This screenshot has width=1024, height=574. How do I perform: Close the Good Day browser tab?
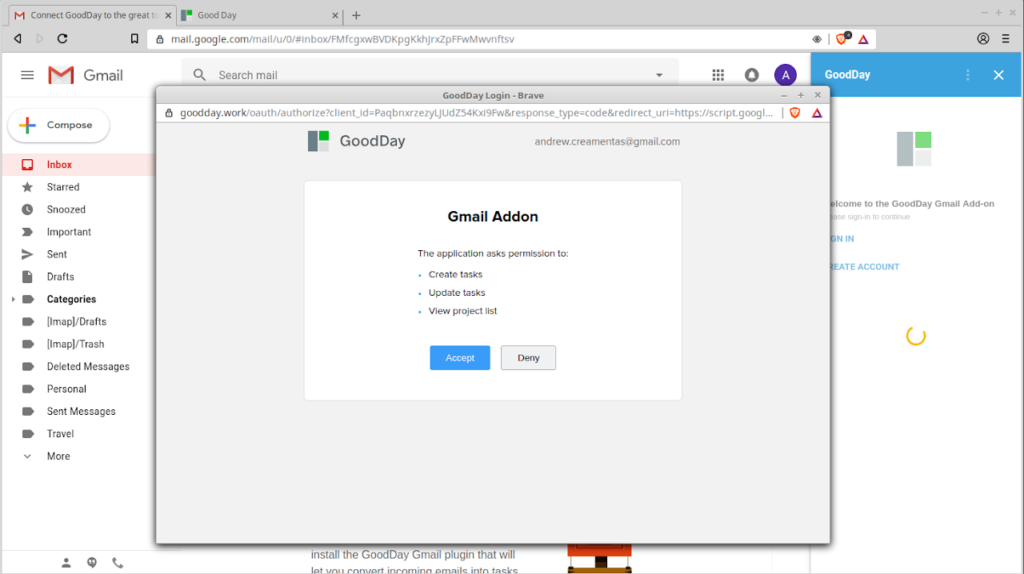(335, 15)
